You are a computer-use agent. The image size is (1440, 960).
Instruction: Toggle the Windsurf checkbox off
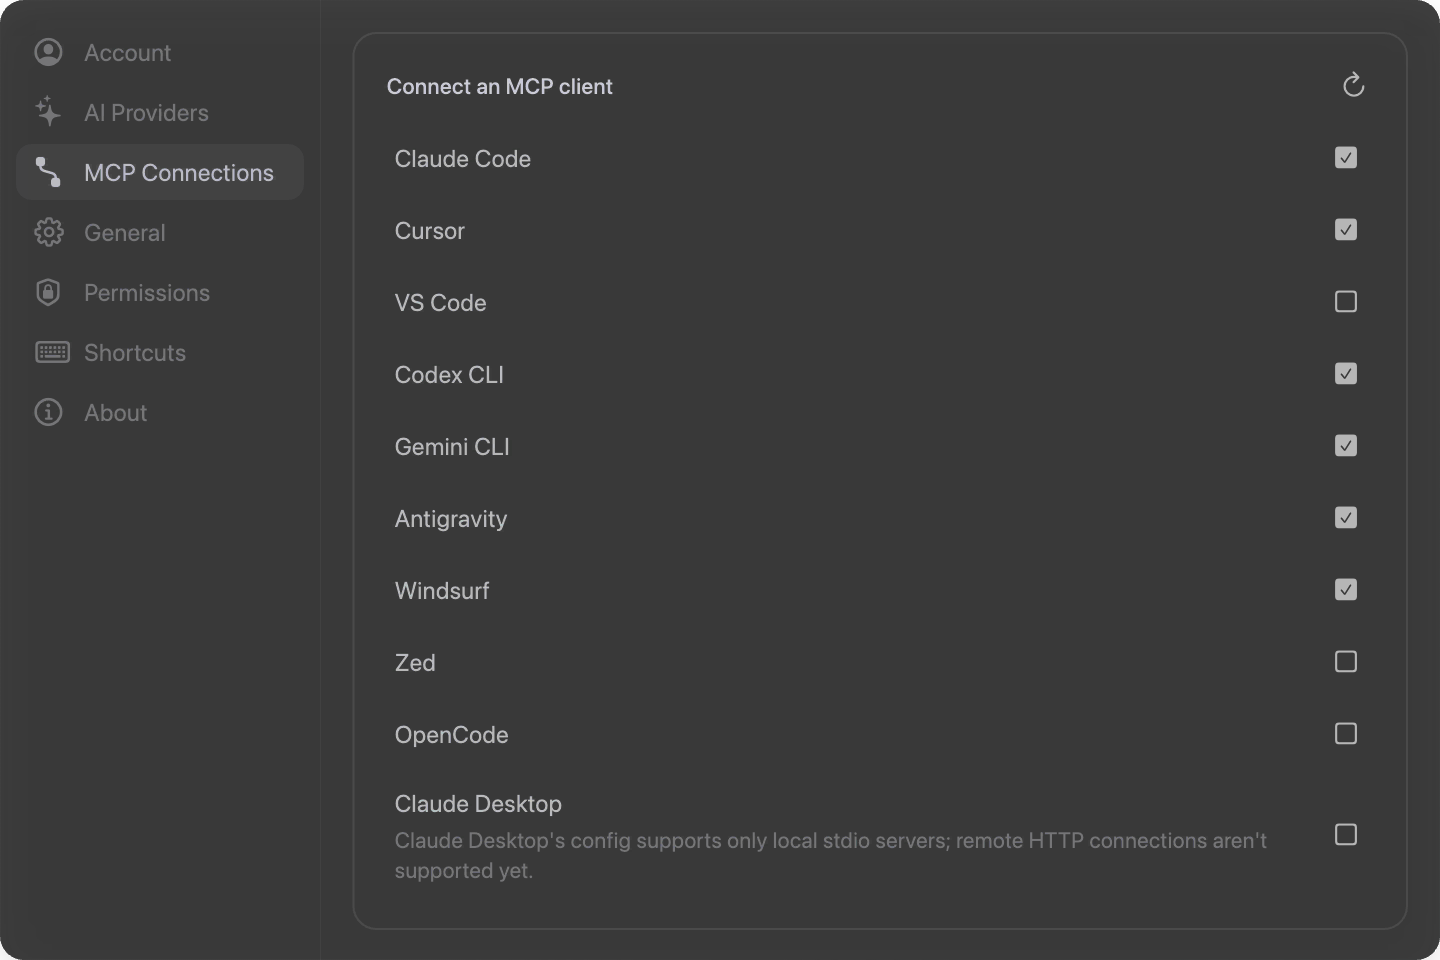click(x=1346, y=590)
